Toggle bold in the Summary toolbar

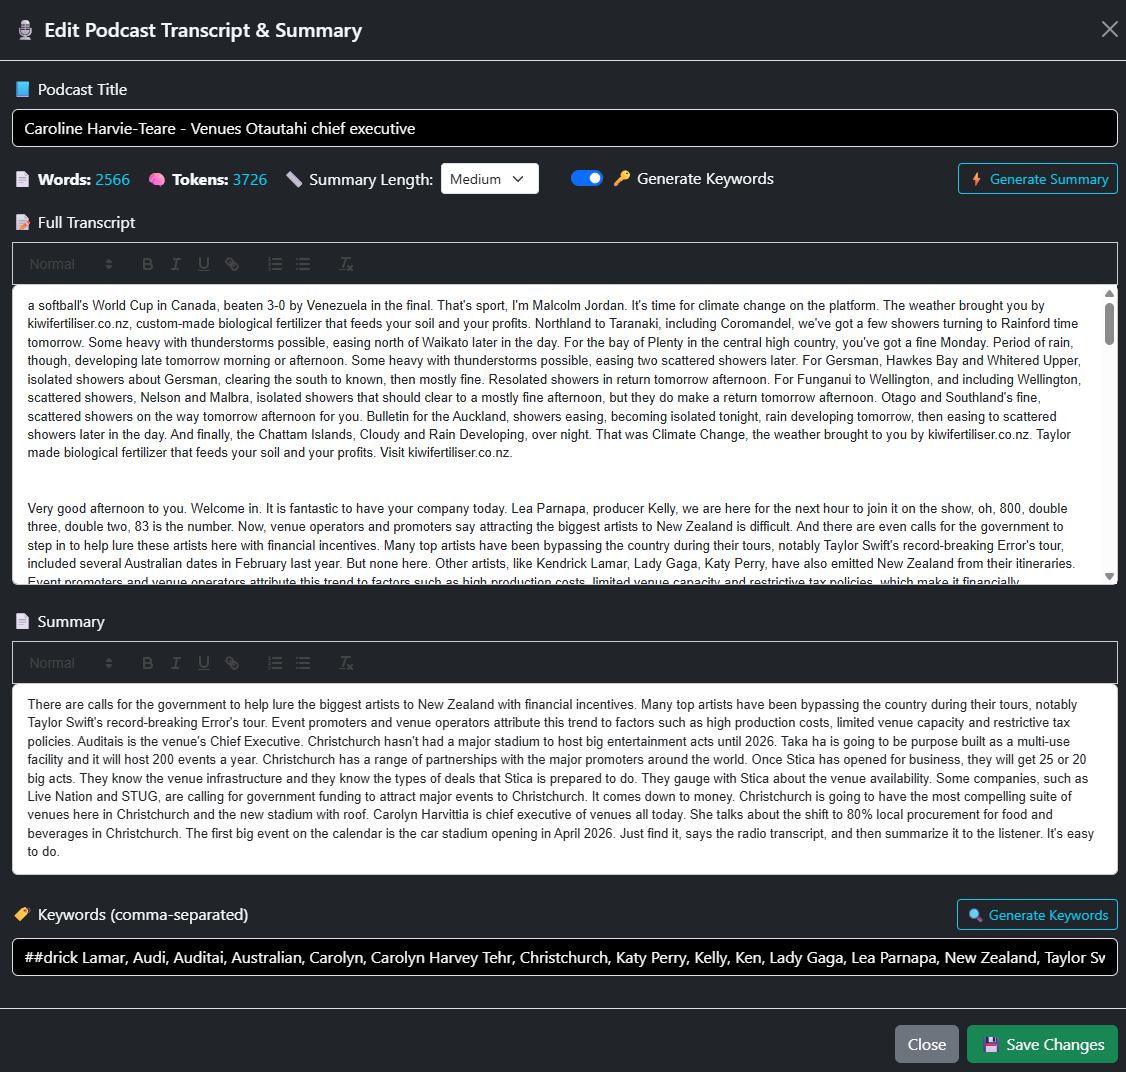148,663
